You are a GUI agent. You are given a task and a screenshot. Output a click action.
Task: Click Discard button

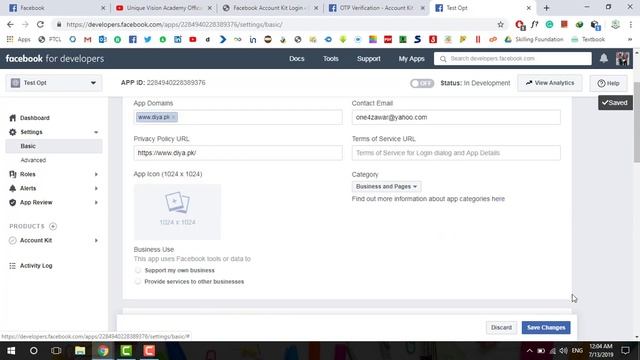pyautogui.click(x=501, y=328)
